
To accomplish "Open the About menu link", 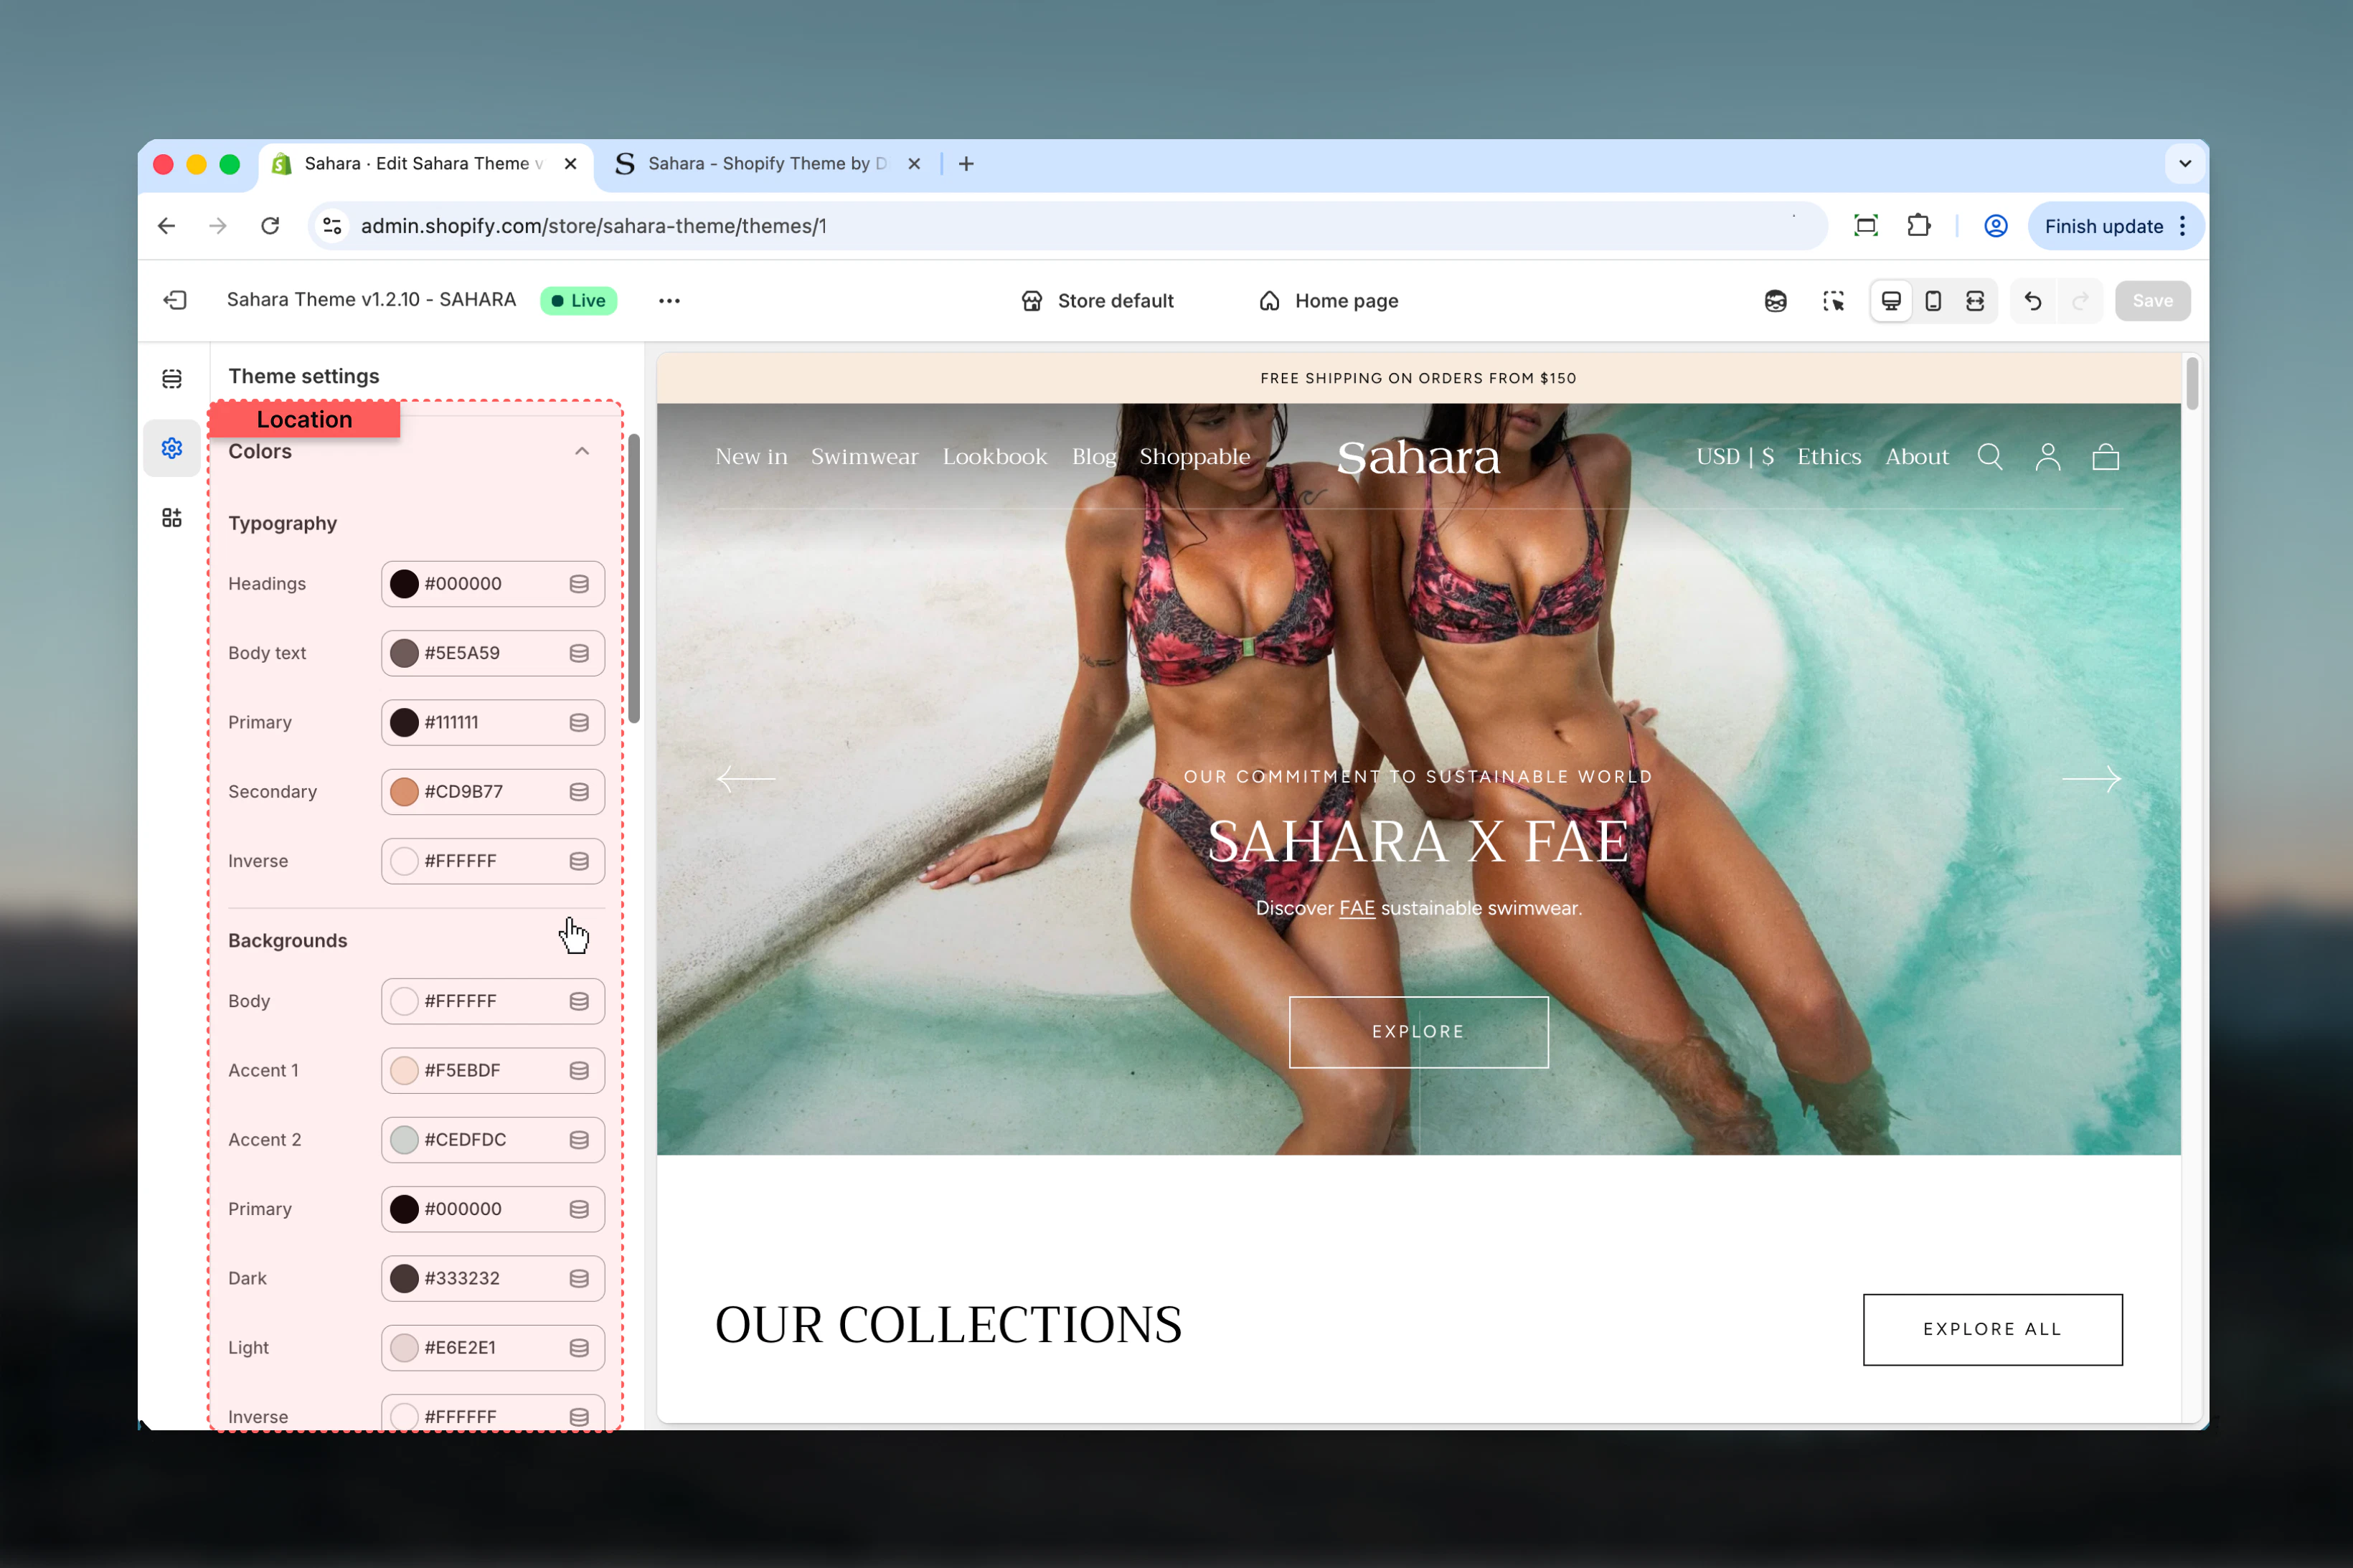I will click(x=1917, y=457).
